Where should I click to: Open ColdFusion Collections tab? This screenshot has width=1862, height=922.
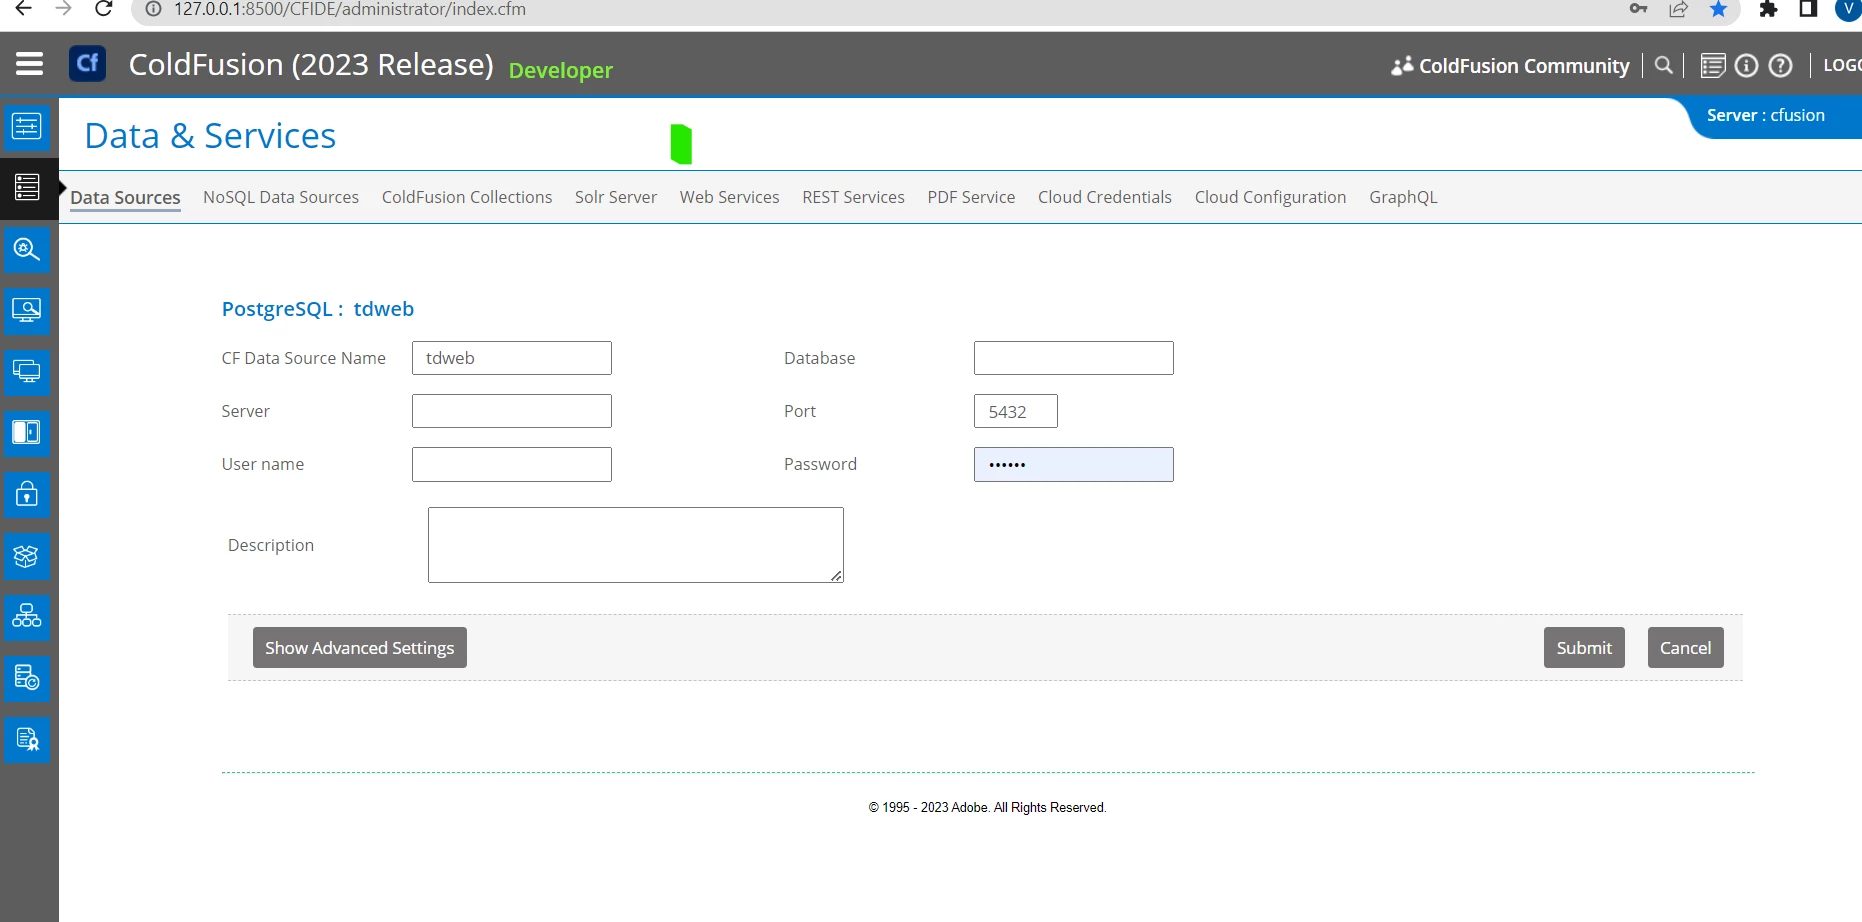coord(467,197)
